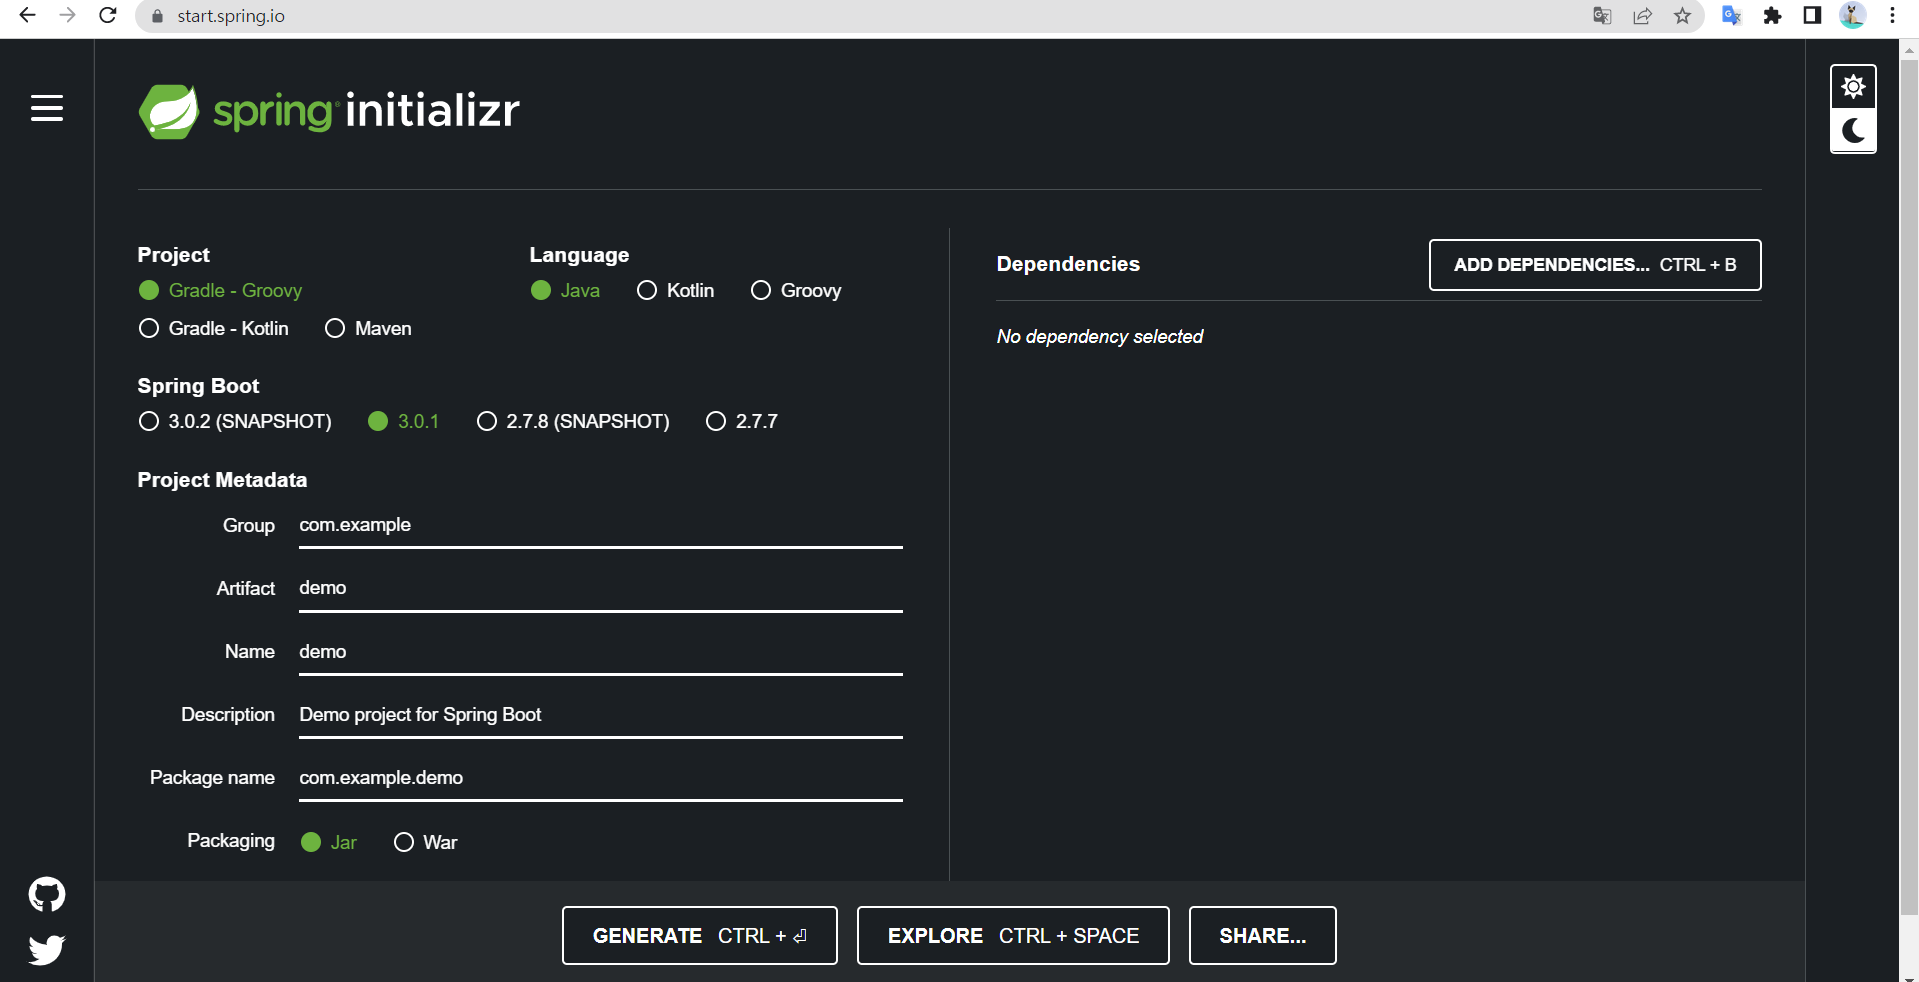Edit the Artifact field
The image size is (1919, 982).
pos(601,588)
